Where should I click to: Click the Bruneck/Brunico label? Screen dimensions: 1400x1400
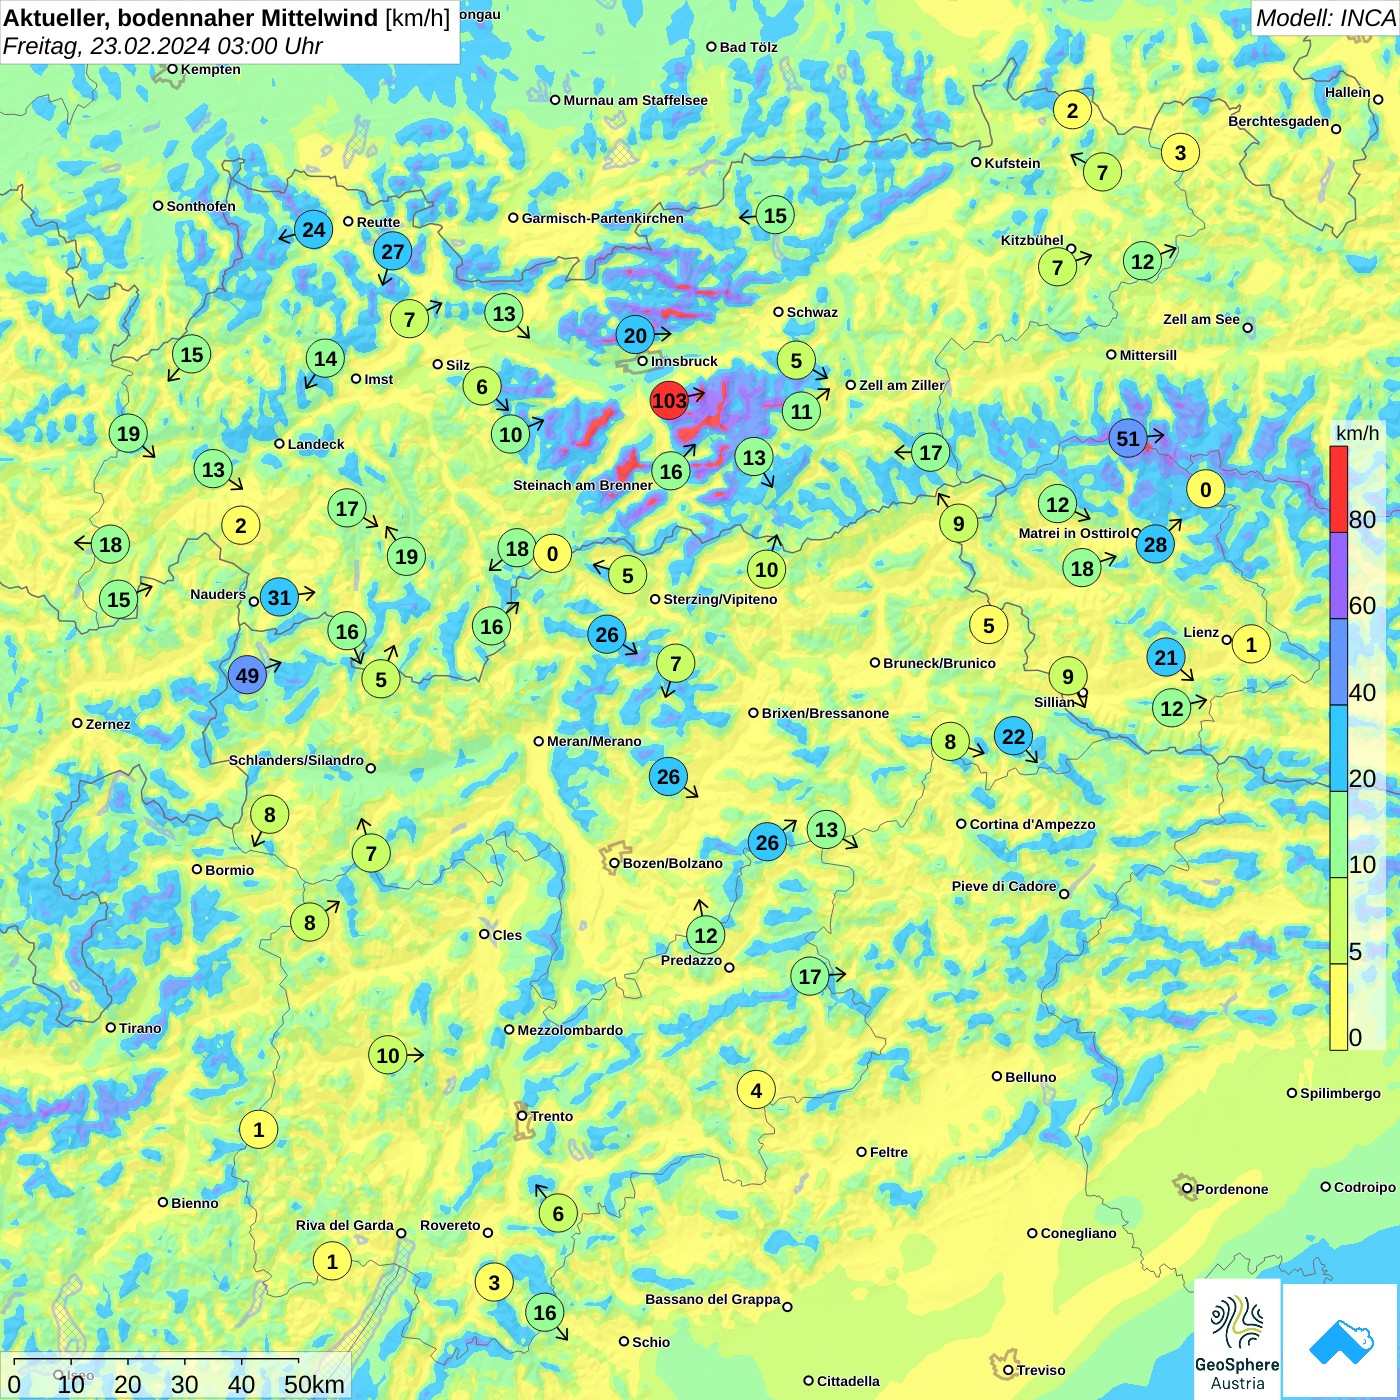point(939,663)
